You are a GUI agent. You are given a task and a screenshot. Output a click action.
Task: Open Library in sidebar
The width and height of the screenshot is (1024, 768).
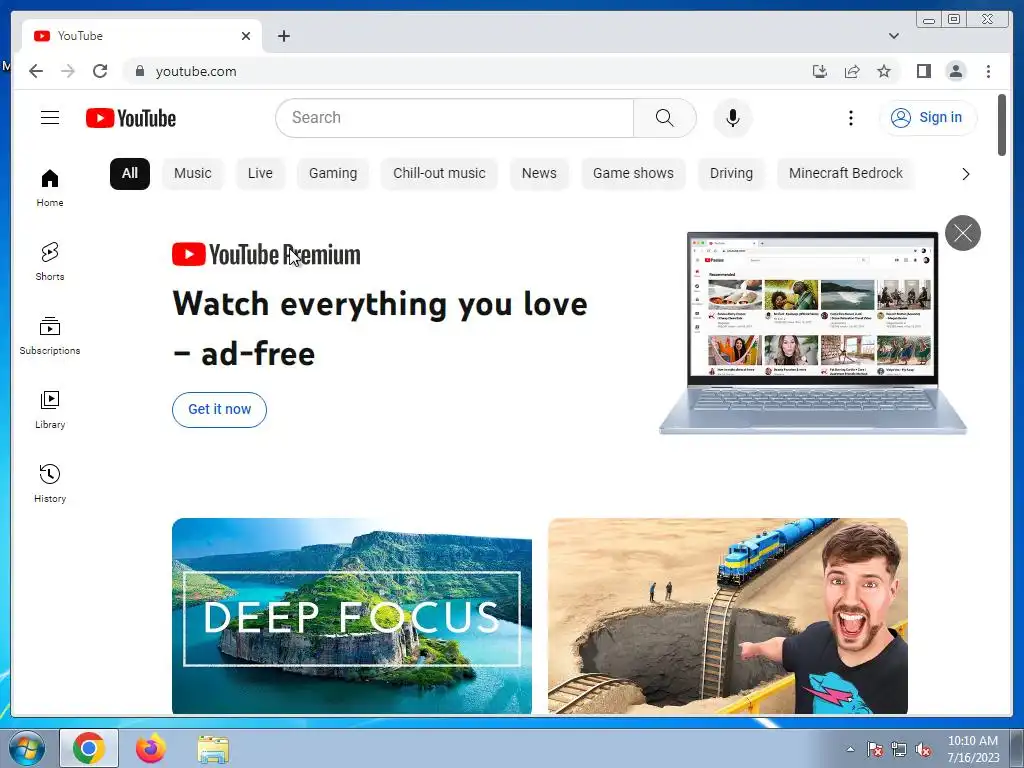click(x=50, y=409)
